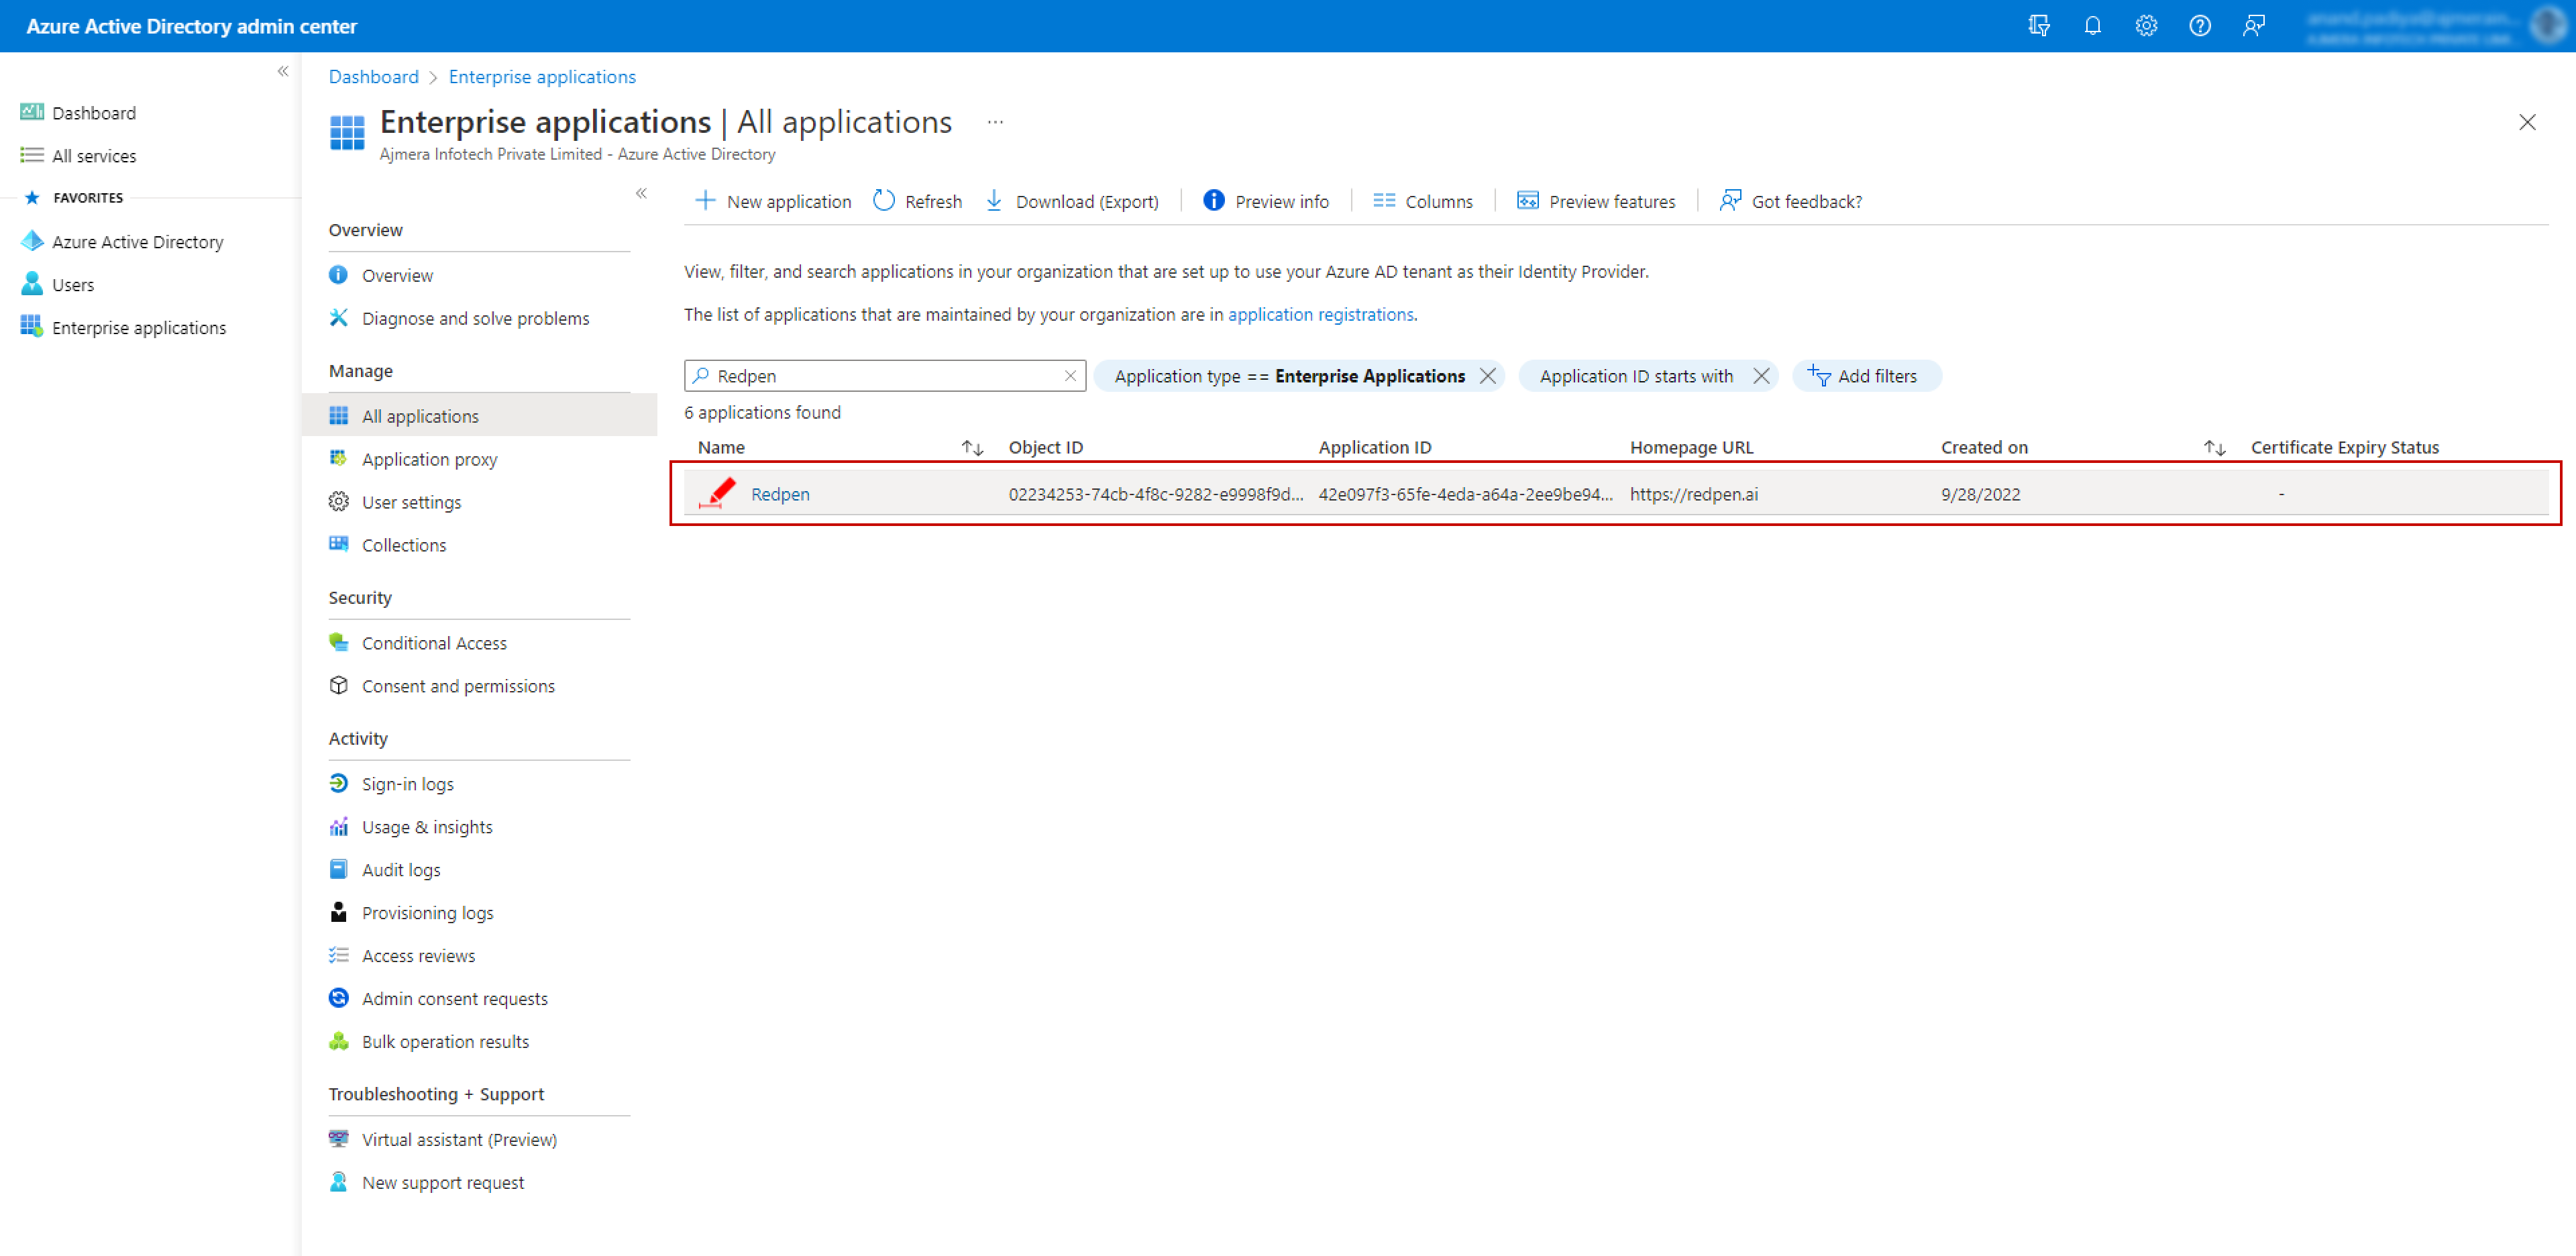Image resolution: width=2576 pixels, height=1256 pixels.
Task: Open Users in favorites
Action: point(72,285)
